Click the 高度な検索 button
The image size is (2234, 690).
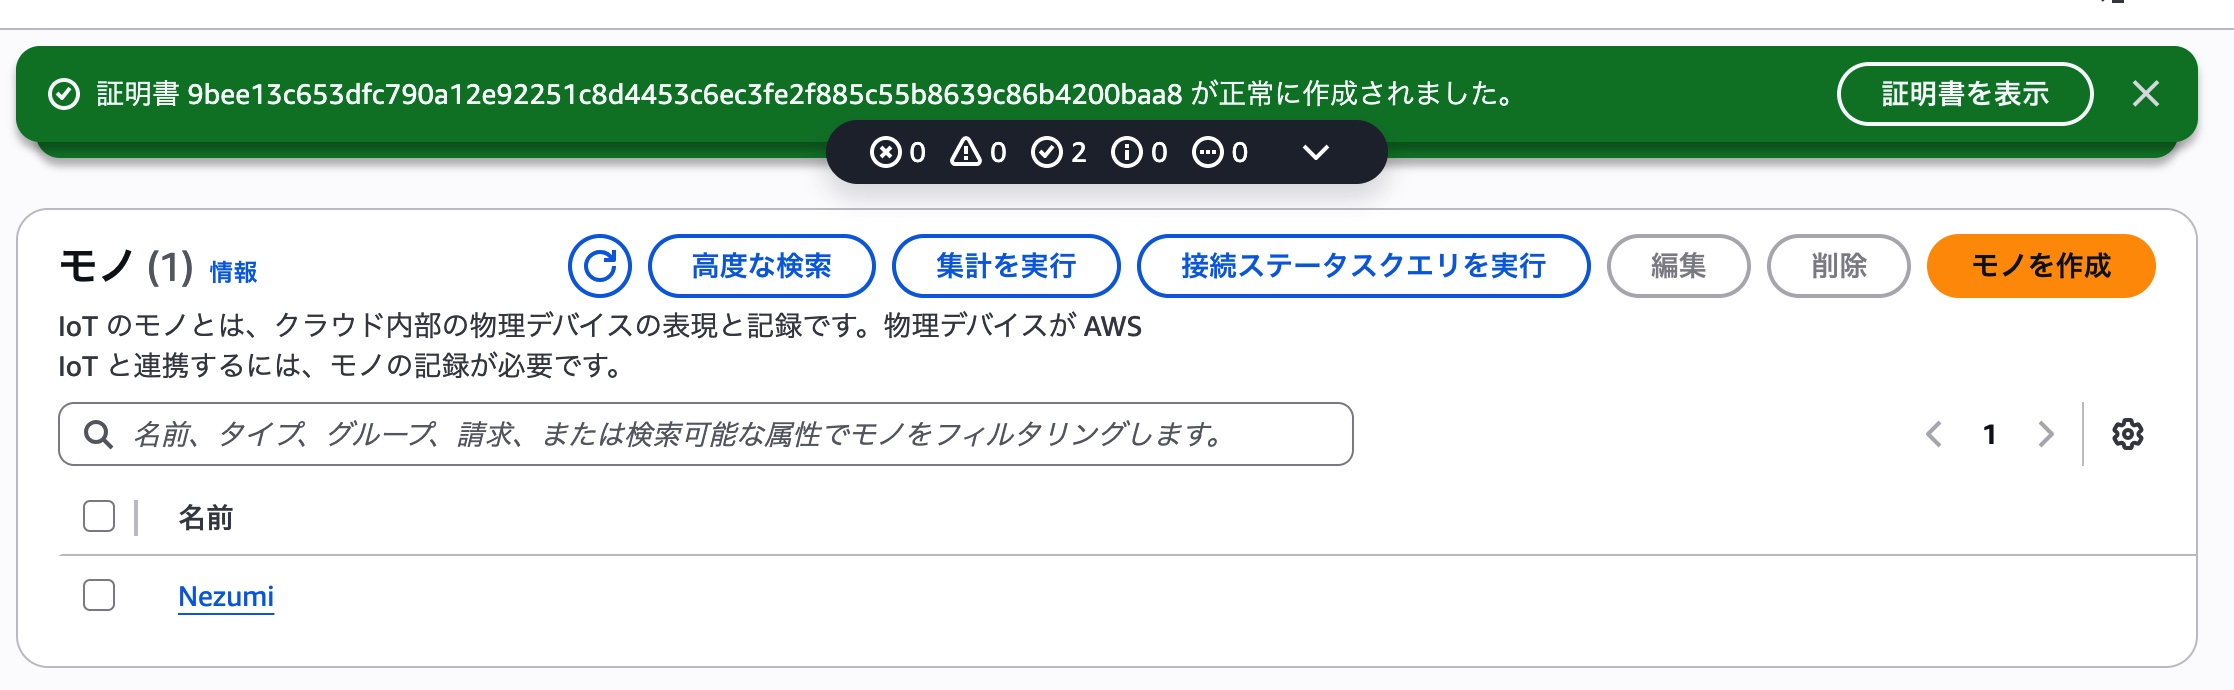pos(761,266)
